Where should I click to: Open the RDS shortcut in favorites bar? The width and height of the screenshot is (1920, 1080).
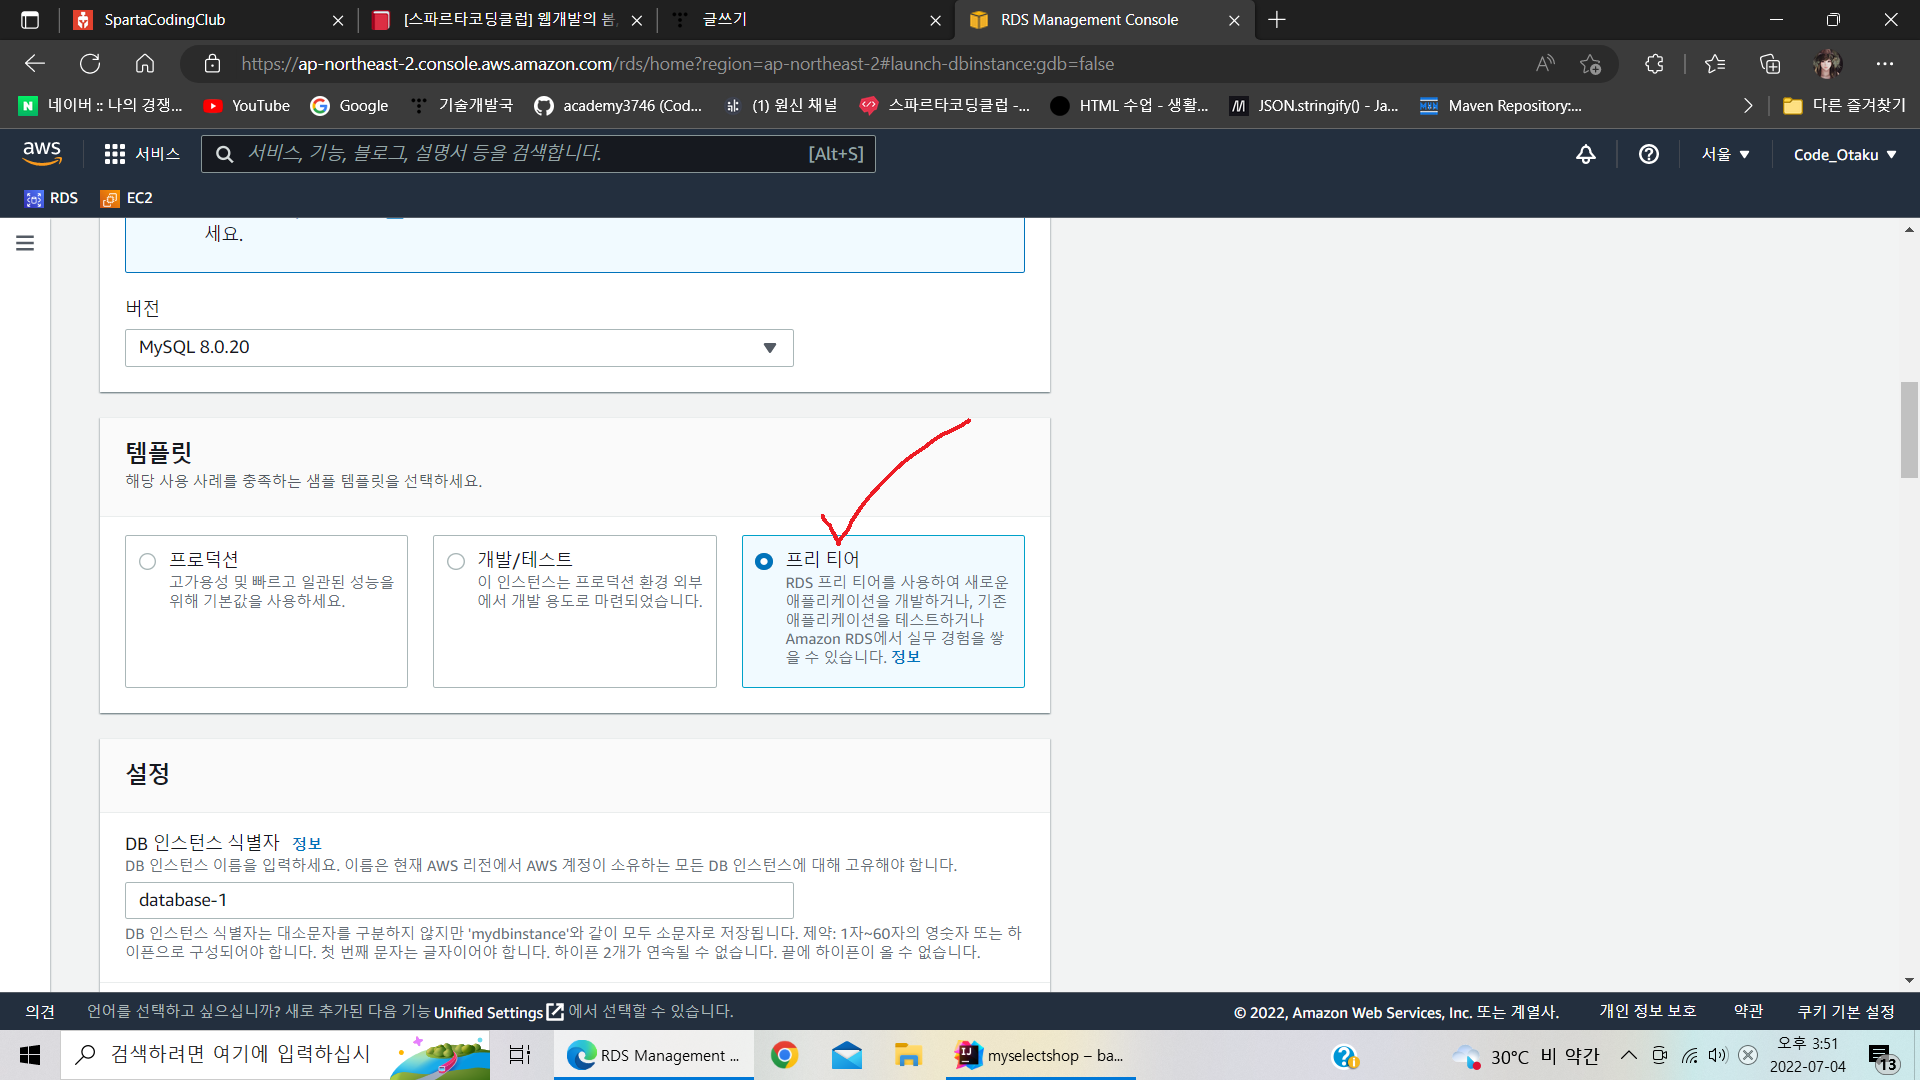52,198
